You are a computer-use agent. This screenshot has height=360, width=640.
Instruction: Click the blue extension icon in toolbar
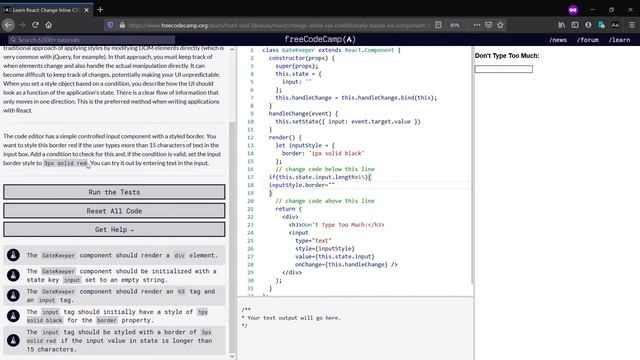(601, 25)
